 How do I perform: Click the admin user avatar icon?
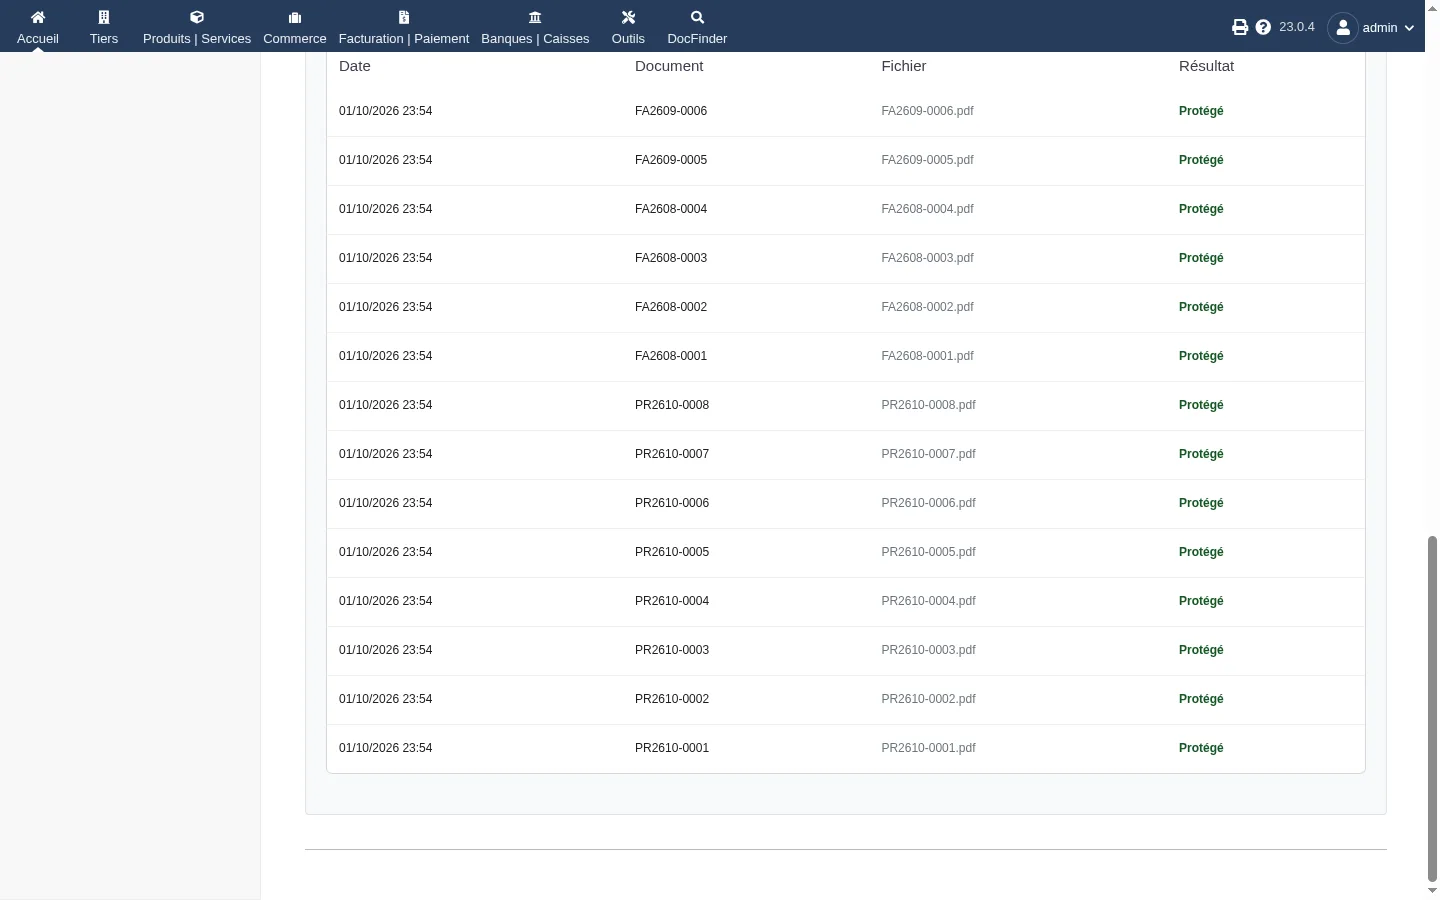coord(1343,27)
